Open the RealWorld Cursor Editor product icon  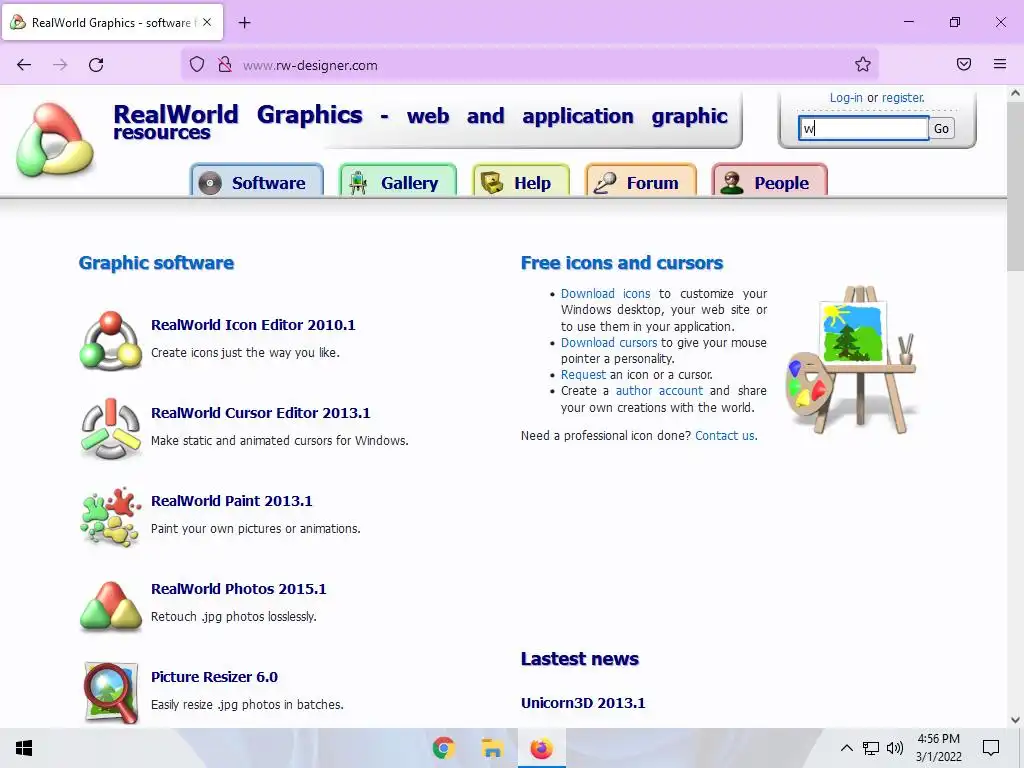coord(110,429)
